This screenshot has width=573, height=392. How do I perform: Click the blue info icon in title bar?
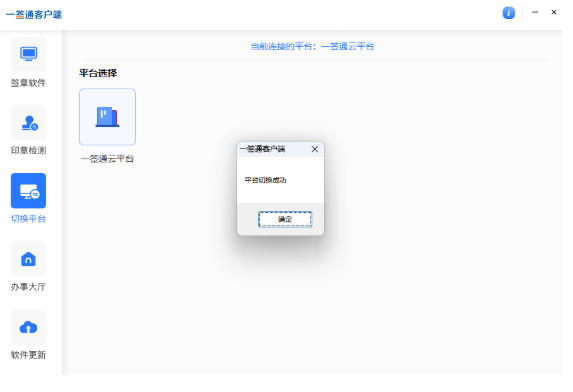point(509,13)
